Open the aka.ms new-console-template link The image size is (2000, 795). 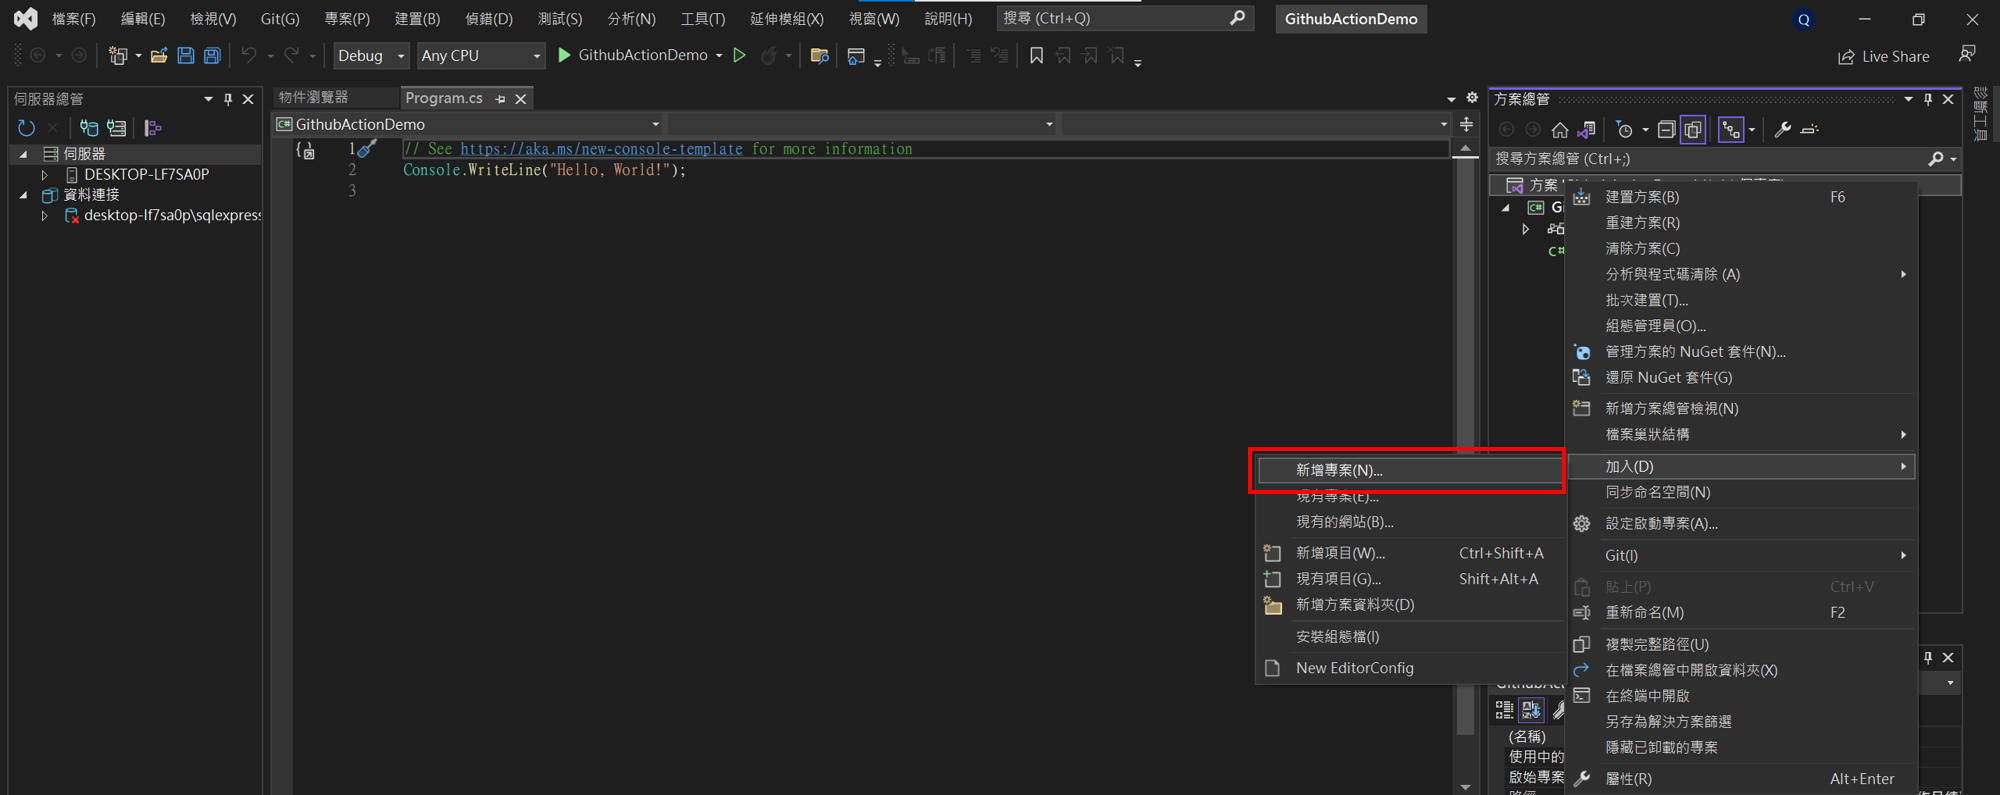[601, 149]
